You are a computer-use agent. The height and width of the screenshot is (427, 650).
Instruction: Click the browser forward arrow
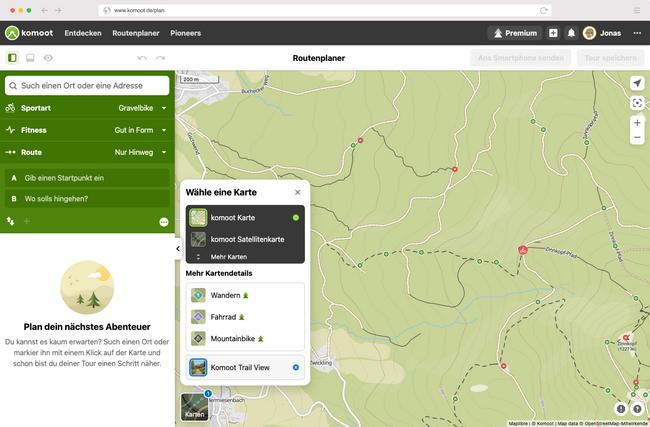[x=58, y=10]
